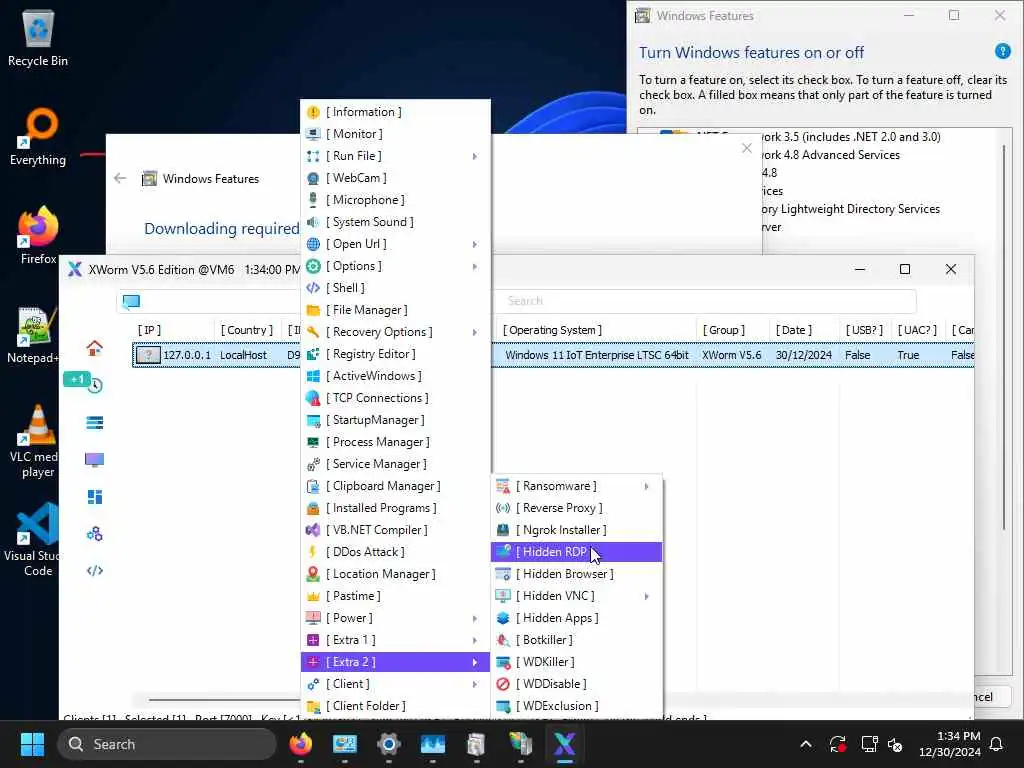Open the taskbar clock showing 1:34 PM

[950, 744]
